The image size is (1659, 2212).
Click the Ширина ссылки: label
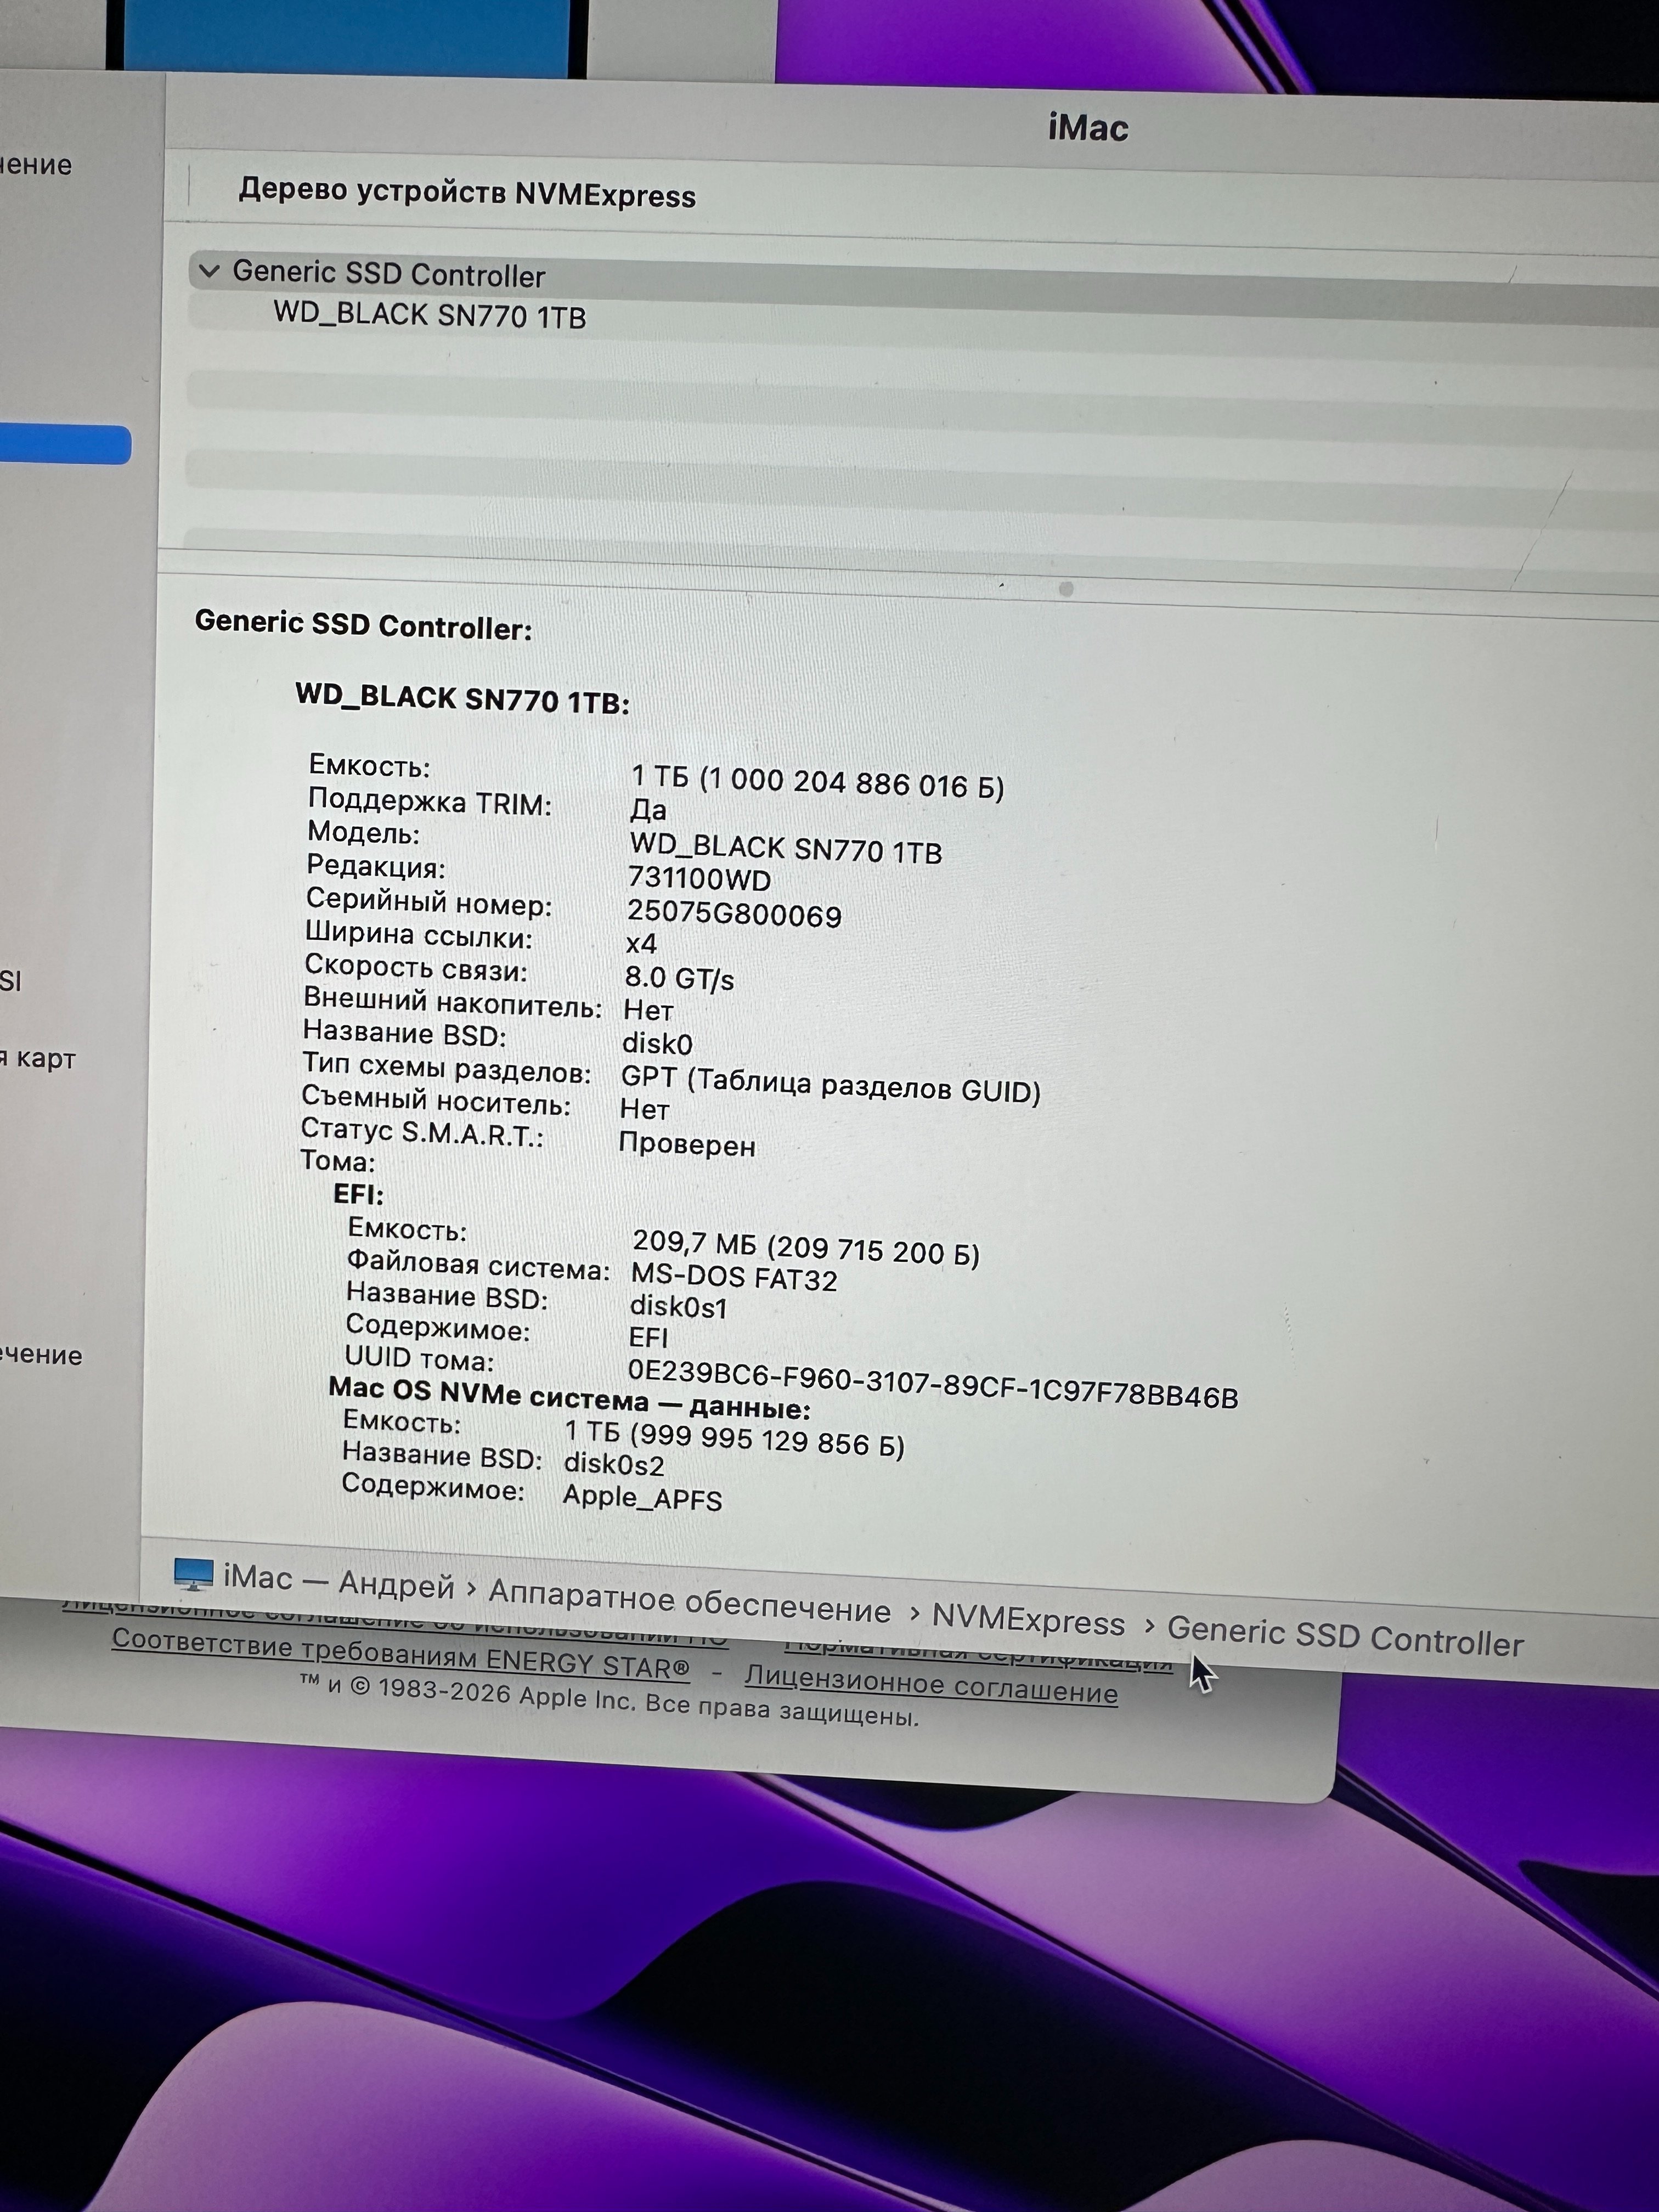coord(418,935)
